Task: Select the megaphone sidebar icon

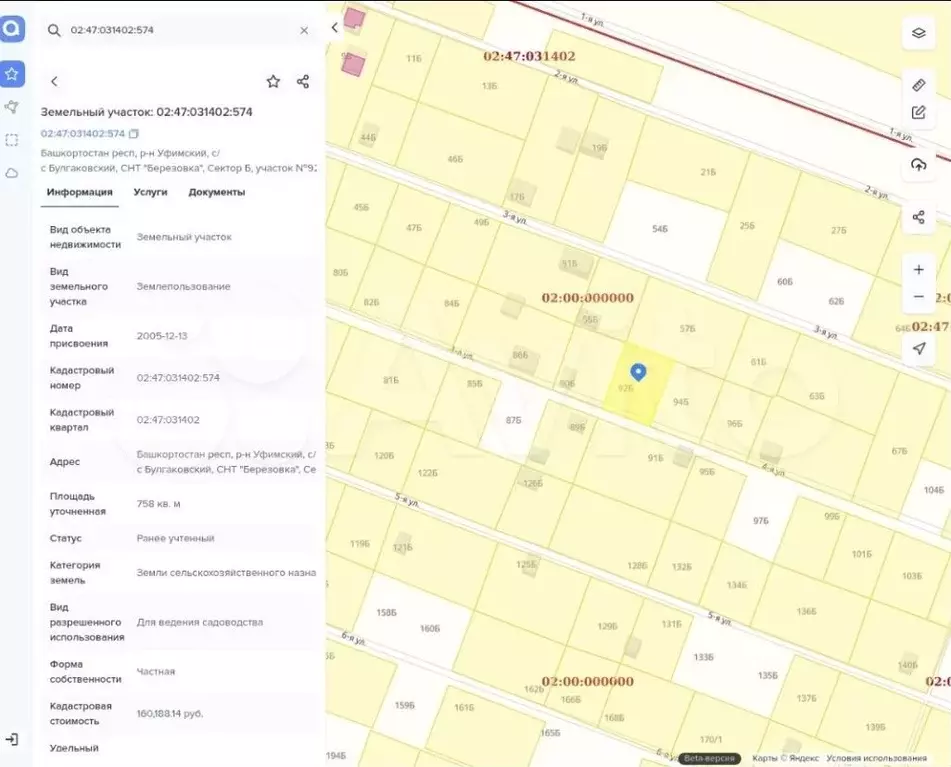Action: (x=12, y=107)
